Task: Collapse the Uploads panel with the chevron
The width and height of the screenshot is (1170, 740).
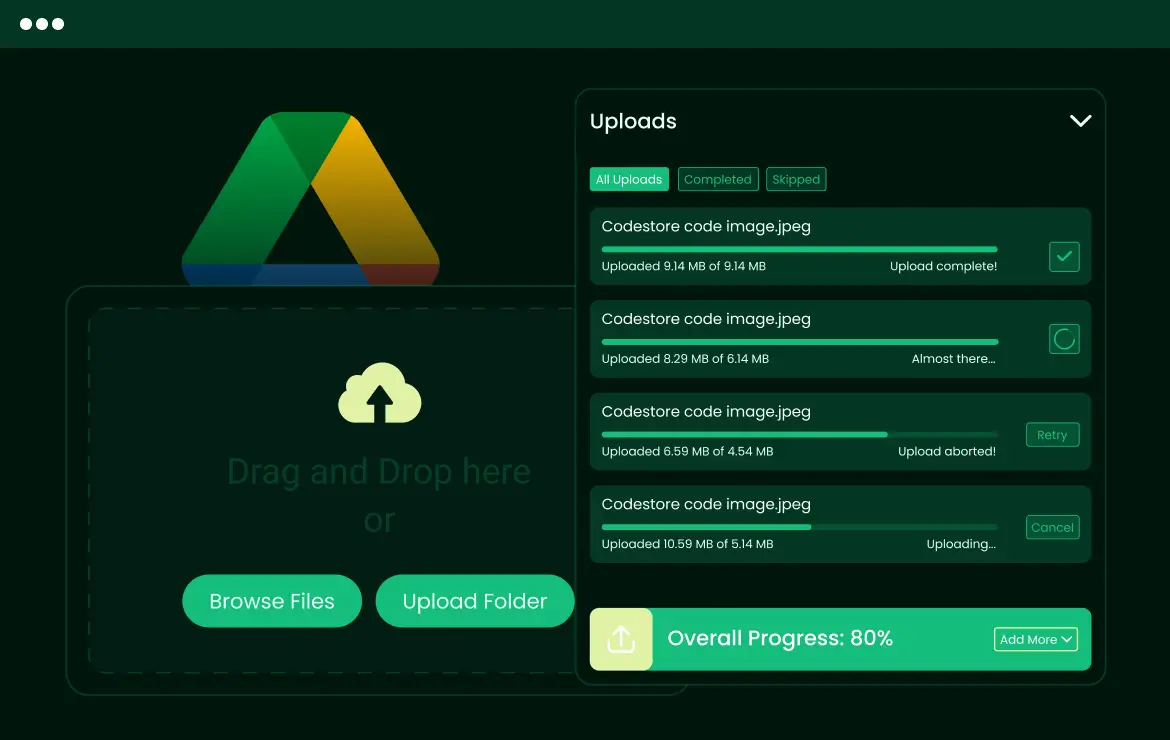Action: 1080,121
